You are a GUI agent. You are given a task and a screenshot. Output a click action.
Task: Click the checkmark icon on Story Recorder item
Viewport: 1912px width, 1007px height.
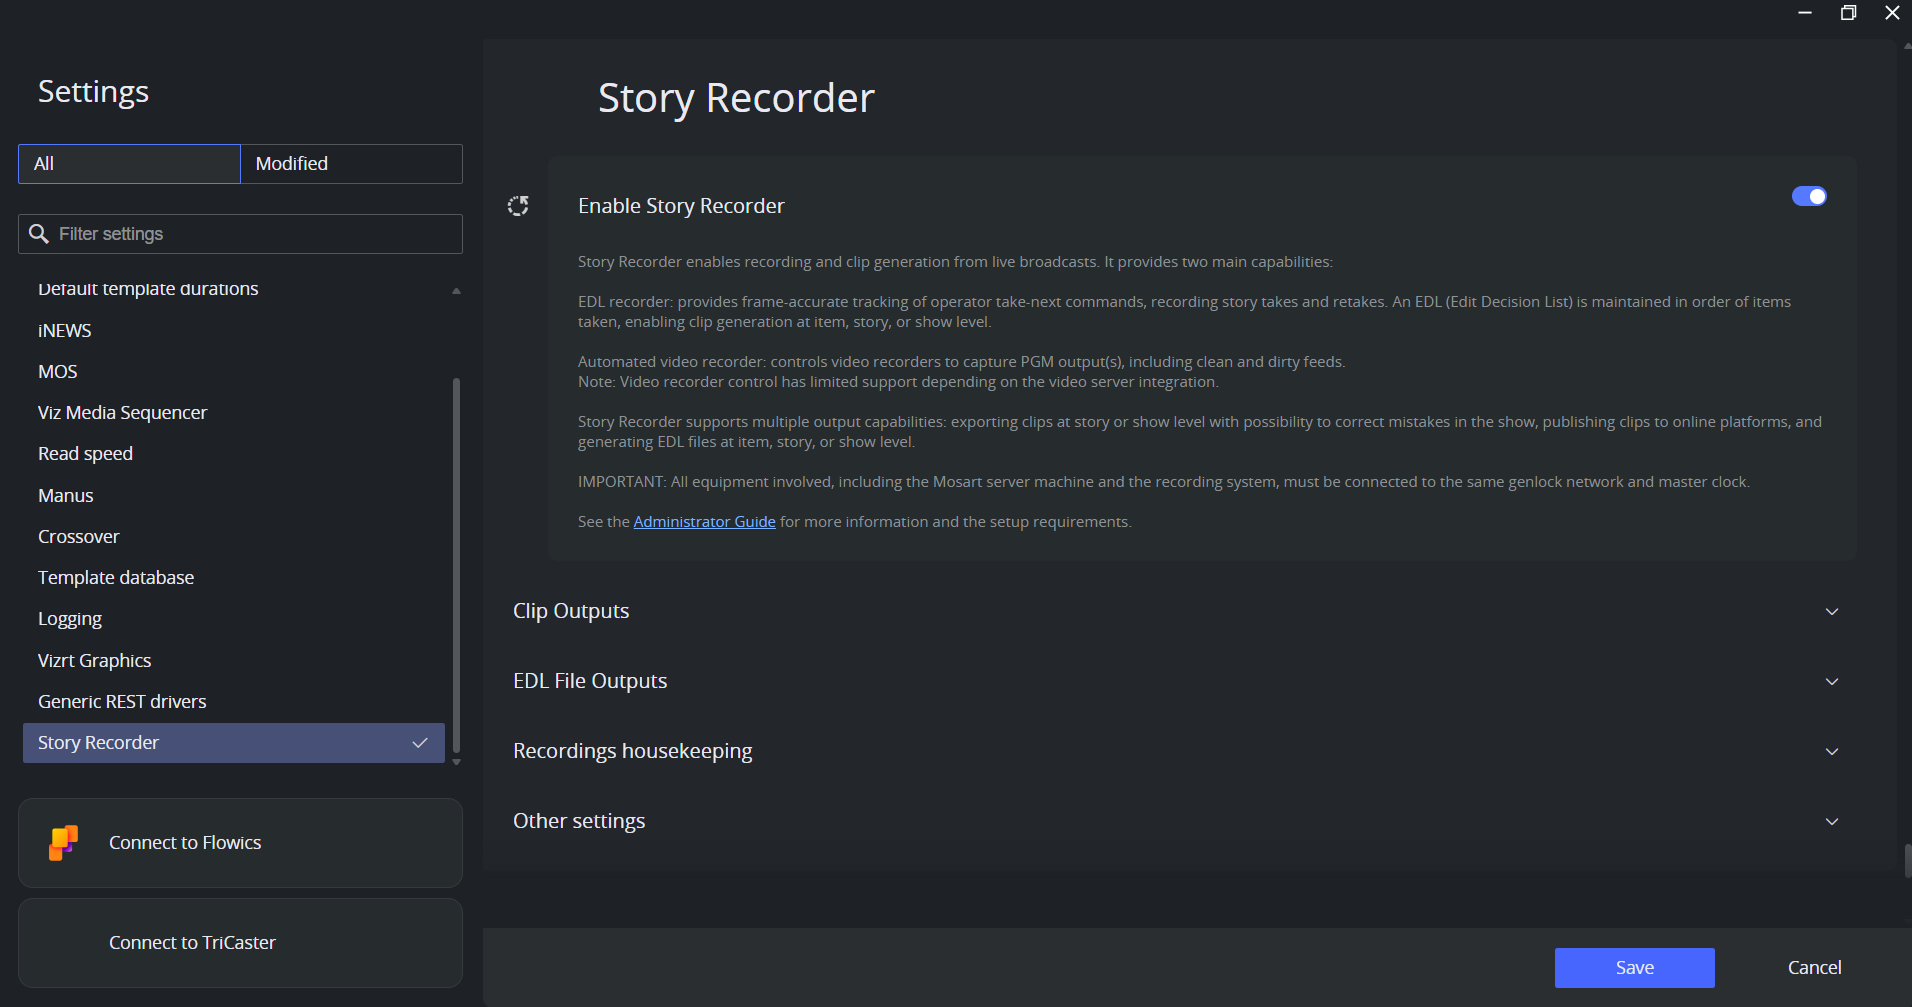420,743
